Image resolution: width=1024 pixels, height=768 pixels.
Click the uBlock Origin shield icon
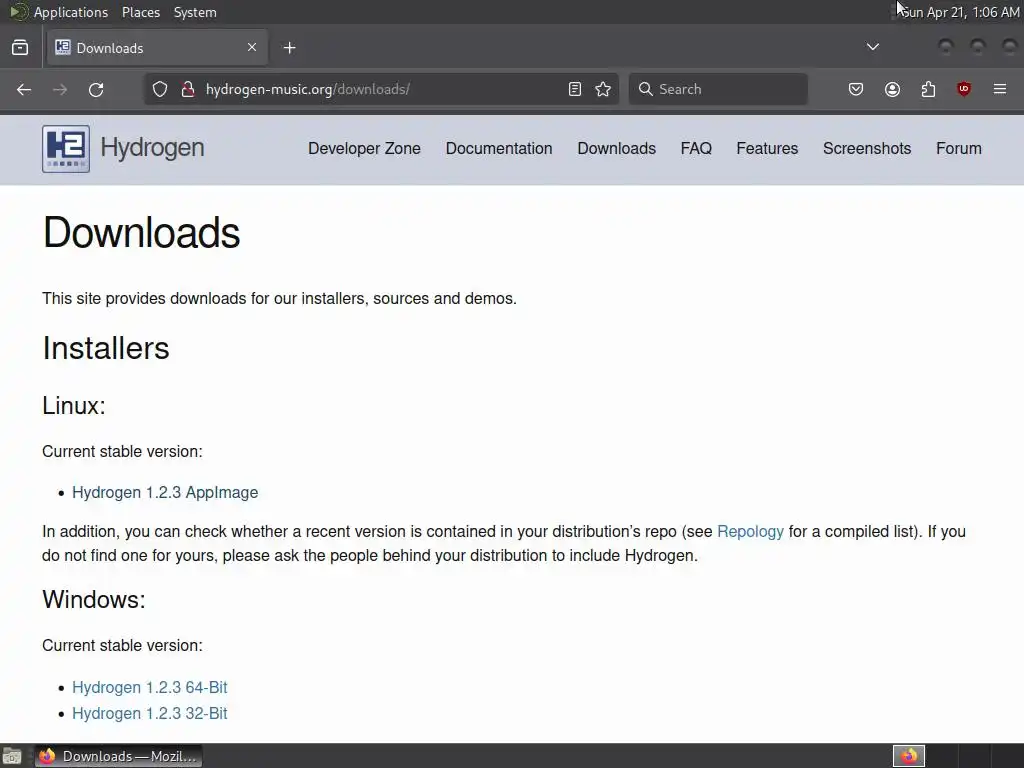click(964, 89)
